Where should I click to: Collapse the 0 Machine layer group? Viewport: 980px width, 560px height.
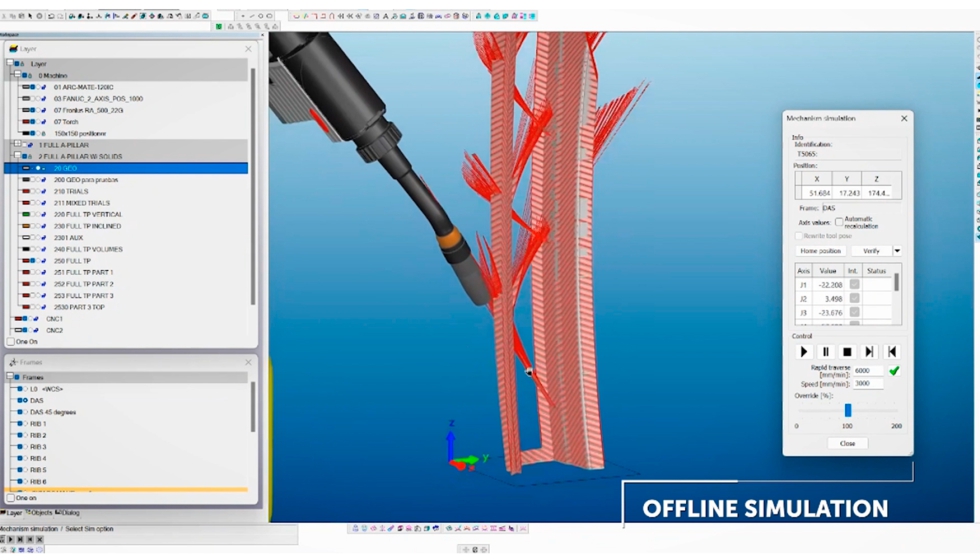coord(17,75)
